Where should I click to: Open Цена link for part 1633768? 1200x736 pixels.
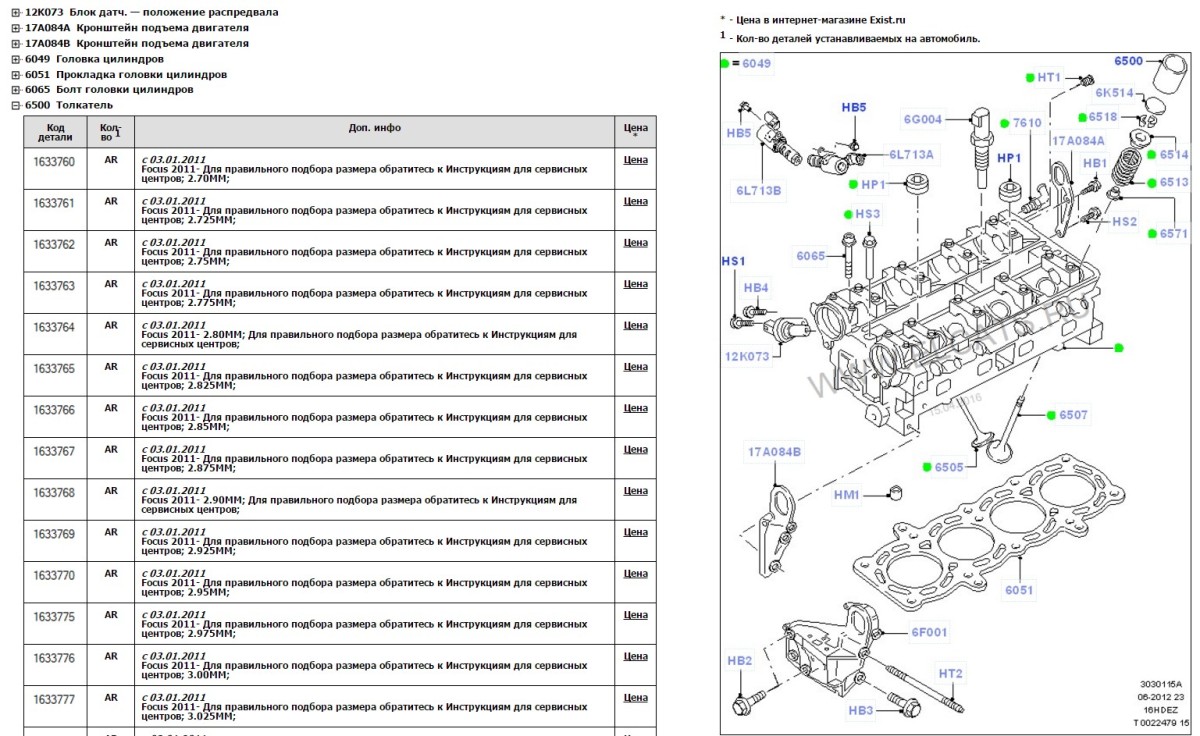click(635, 491)
